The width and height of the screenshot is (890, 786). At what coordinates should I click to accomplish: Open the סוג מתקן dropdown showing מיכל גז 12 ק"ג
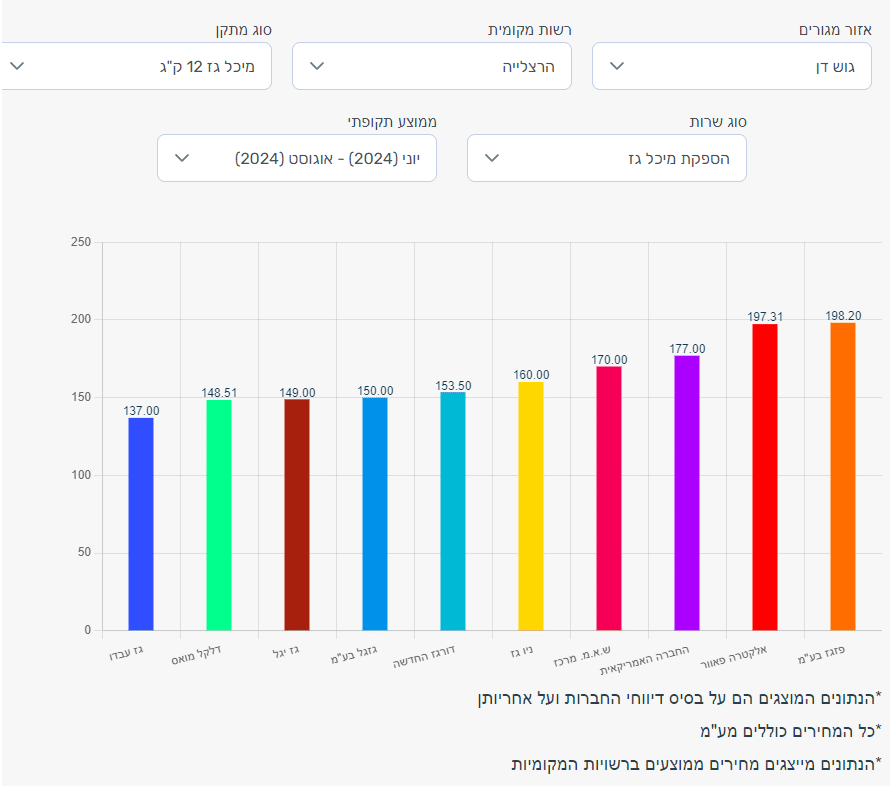pos(136,66)
